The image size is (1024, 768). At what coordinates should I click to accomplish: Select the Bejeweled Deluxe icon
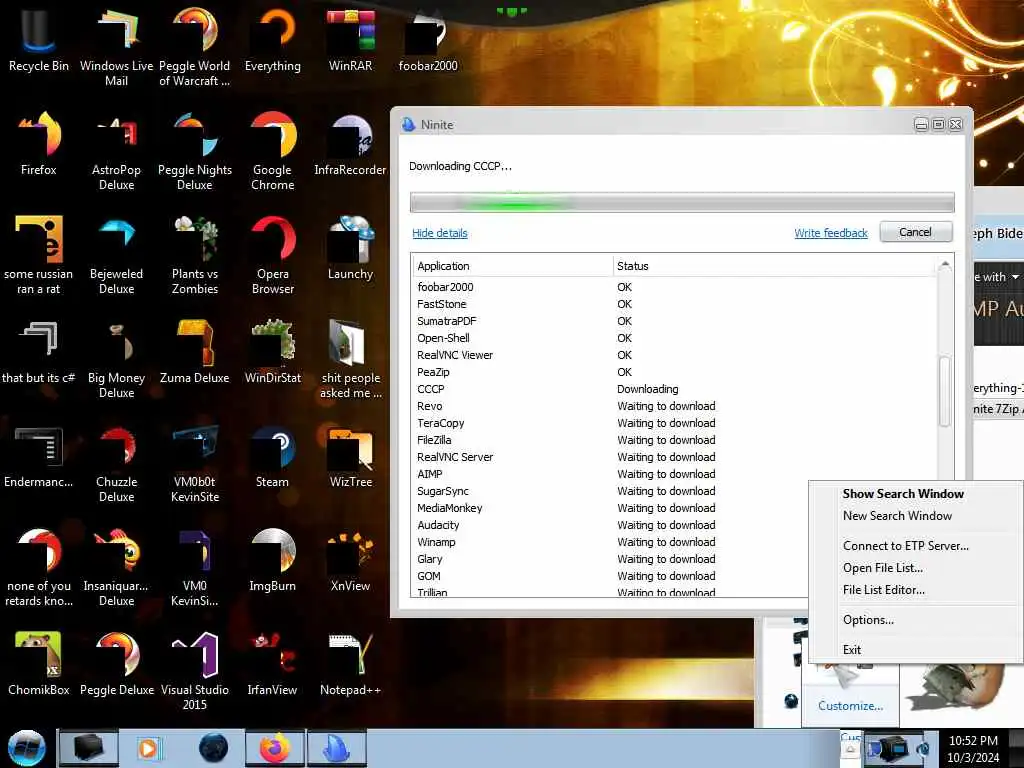[116, 255]
